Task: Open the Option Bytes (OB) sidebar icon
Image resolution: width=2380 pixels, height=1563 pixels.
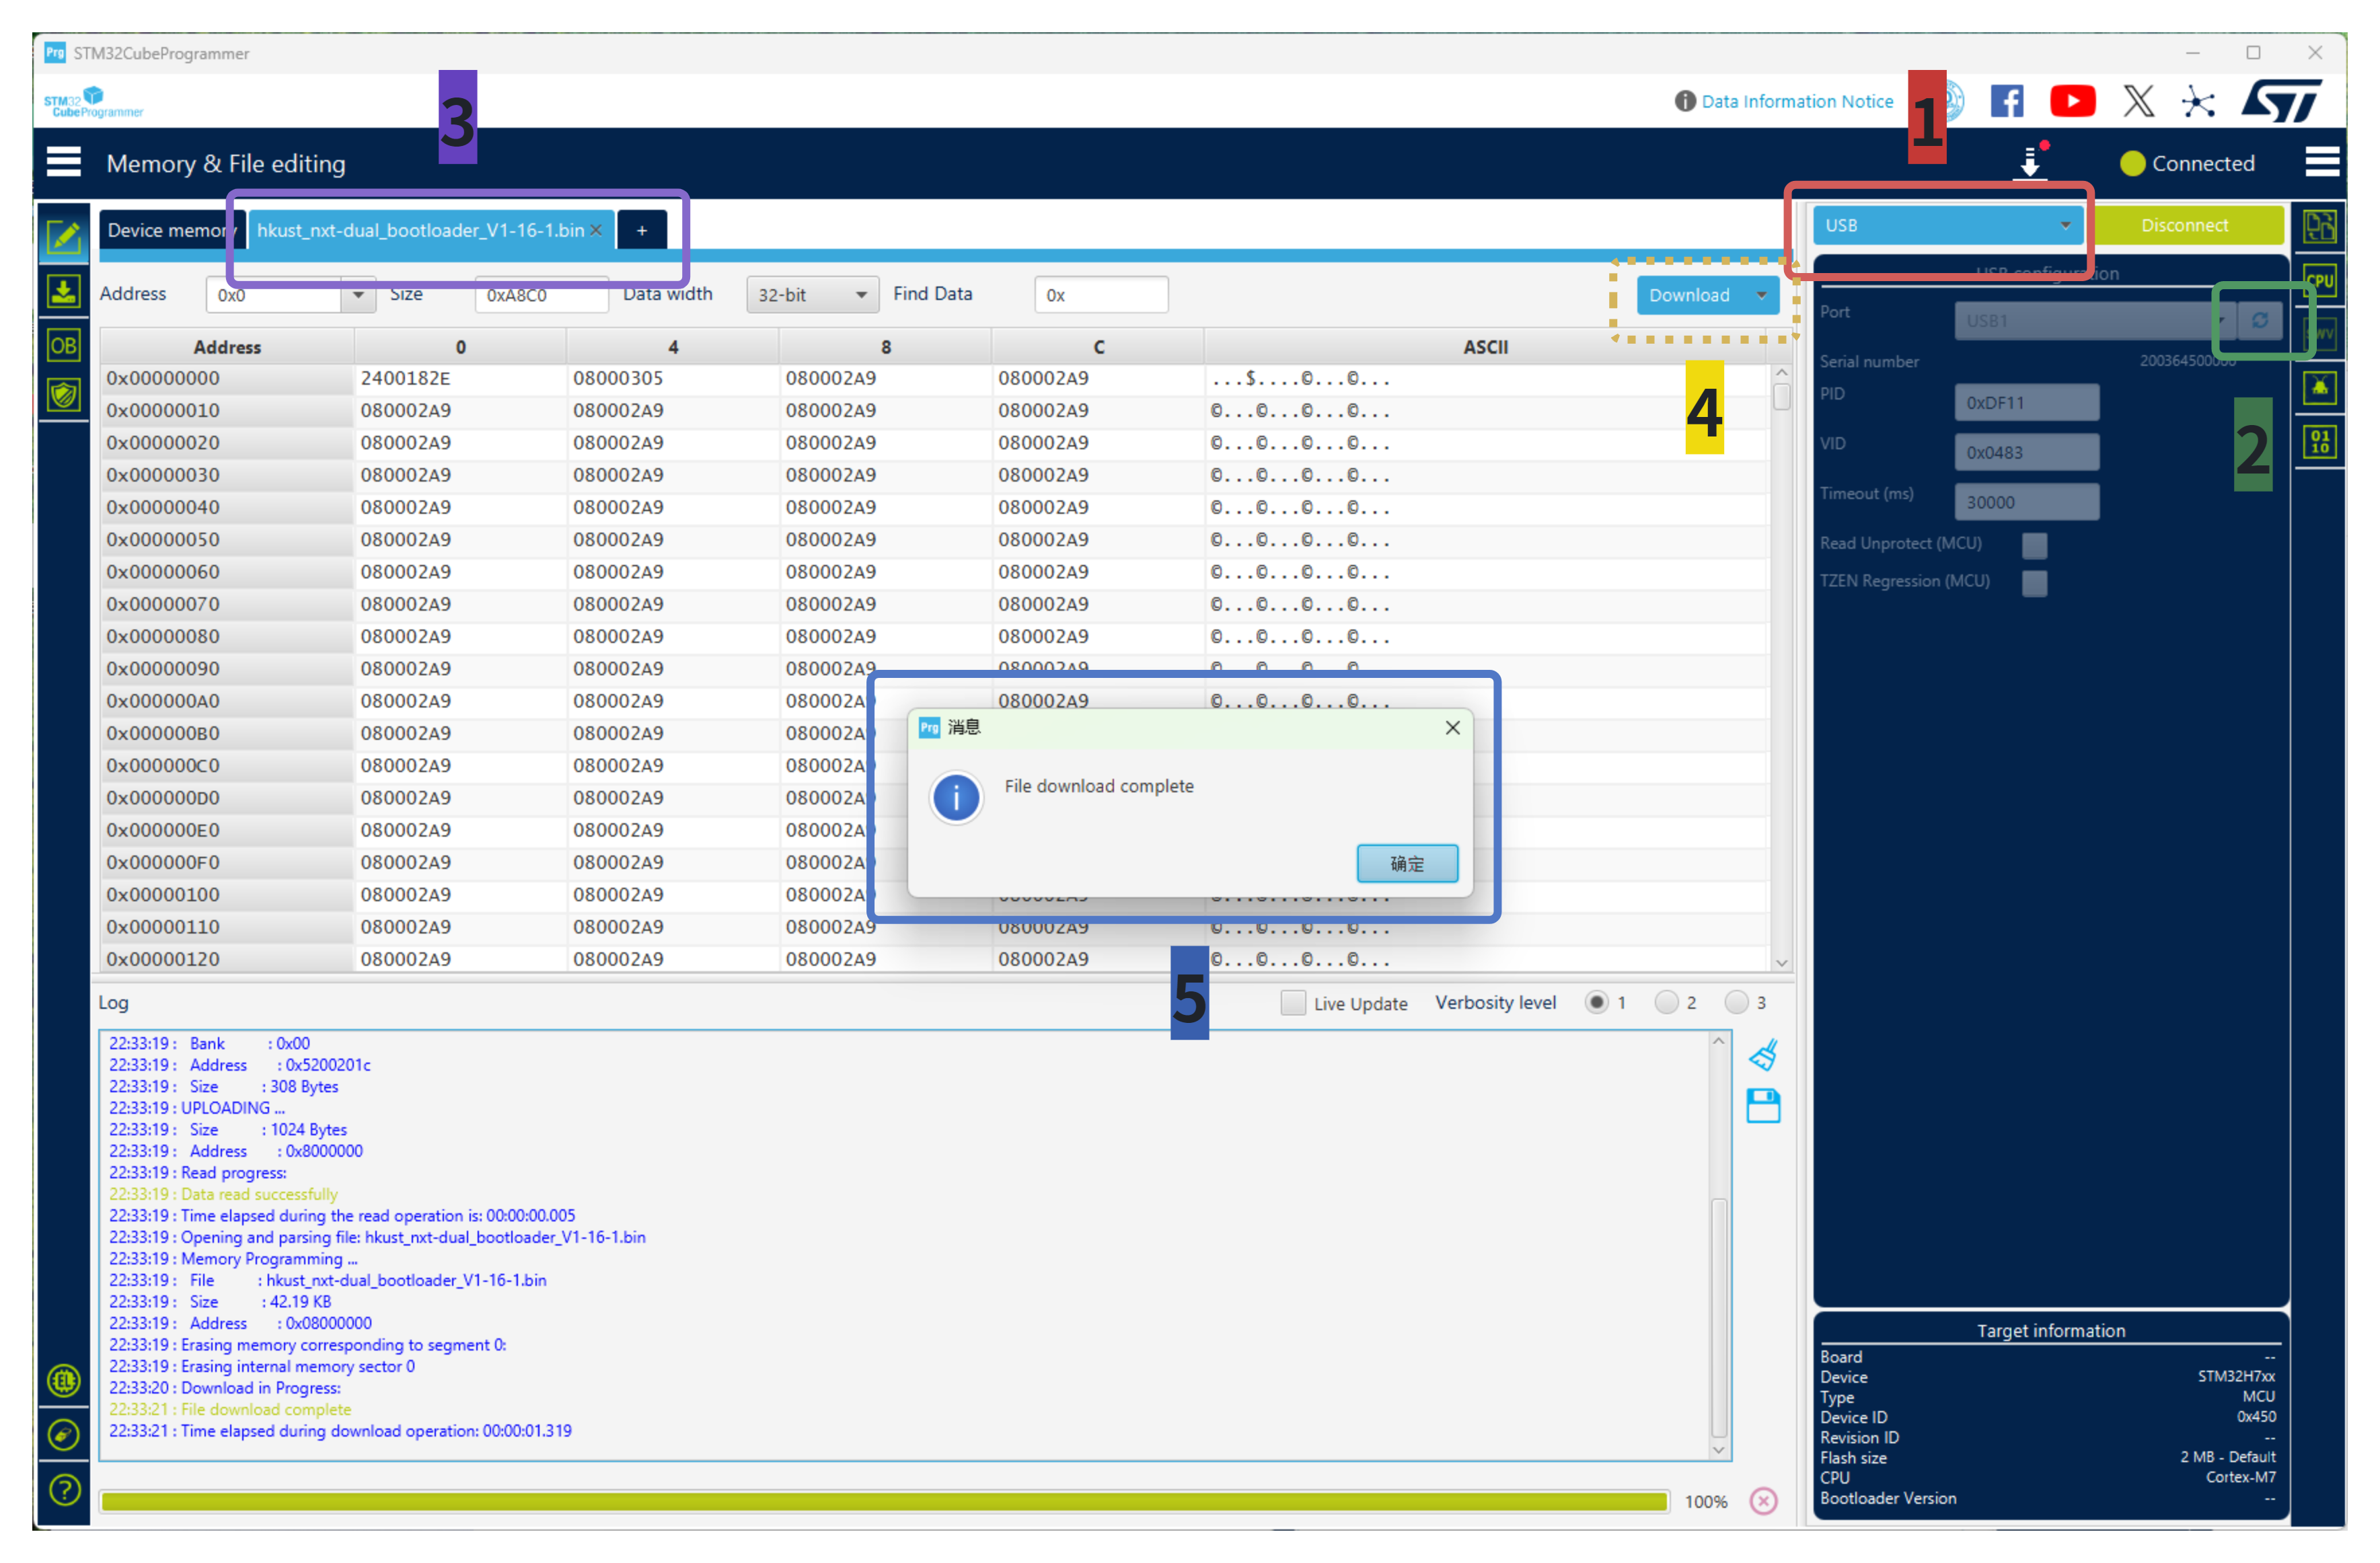Action: (x=64, y=345)
